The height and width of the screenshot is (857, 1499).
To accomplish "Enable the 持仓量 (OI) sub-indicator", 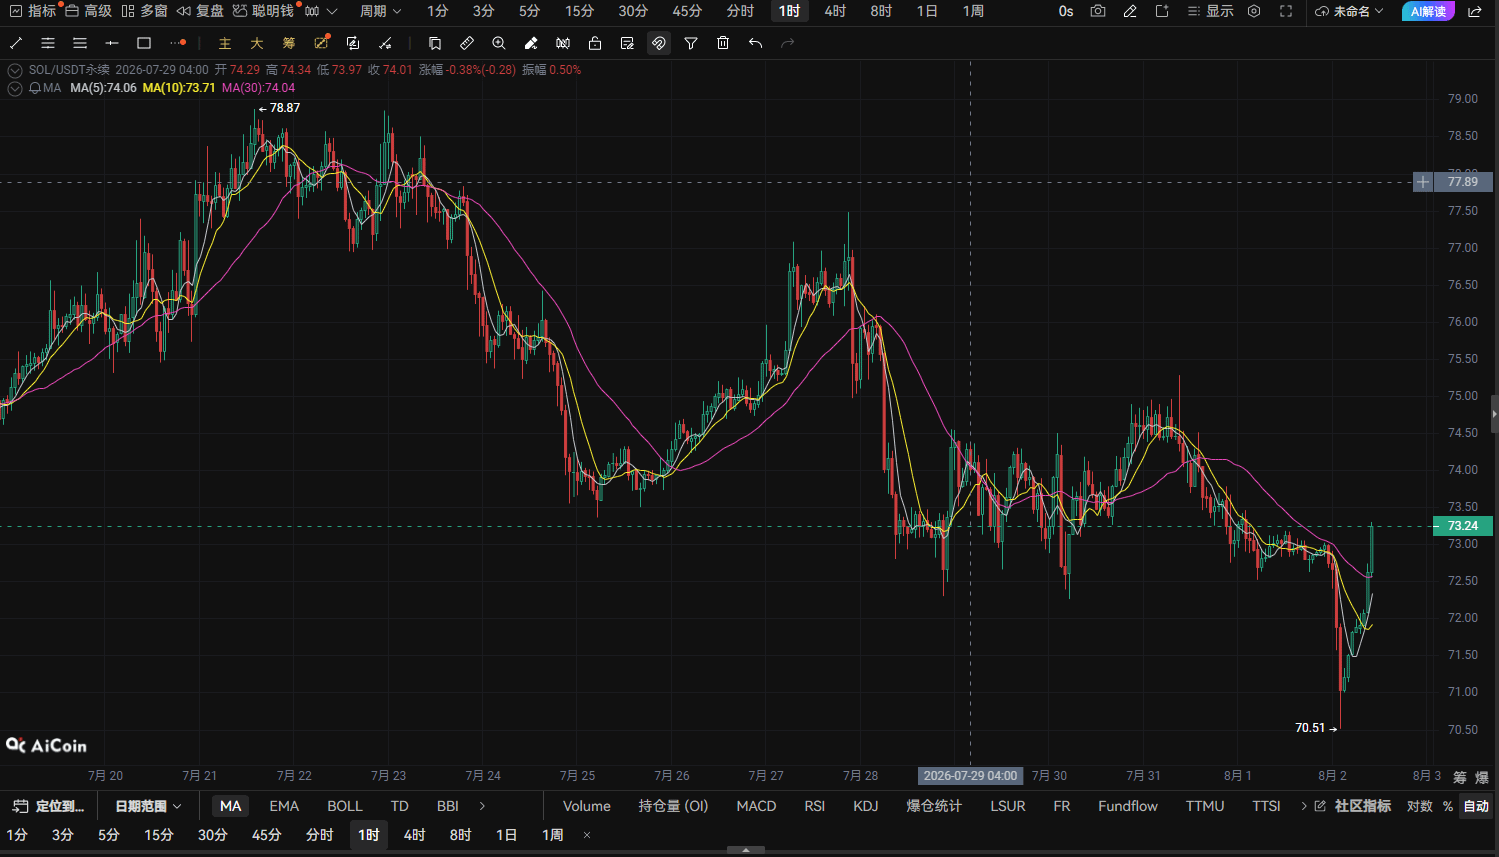I will (673, 806).
